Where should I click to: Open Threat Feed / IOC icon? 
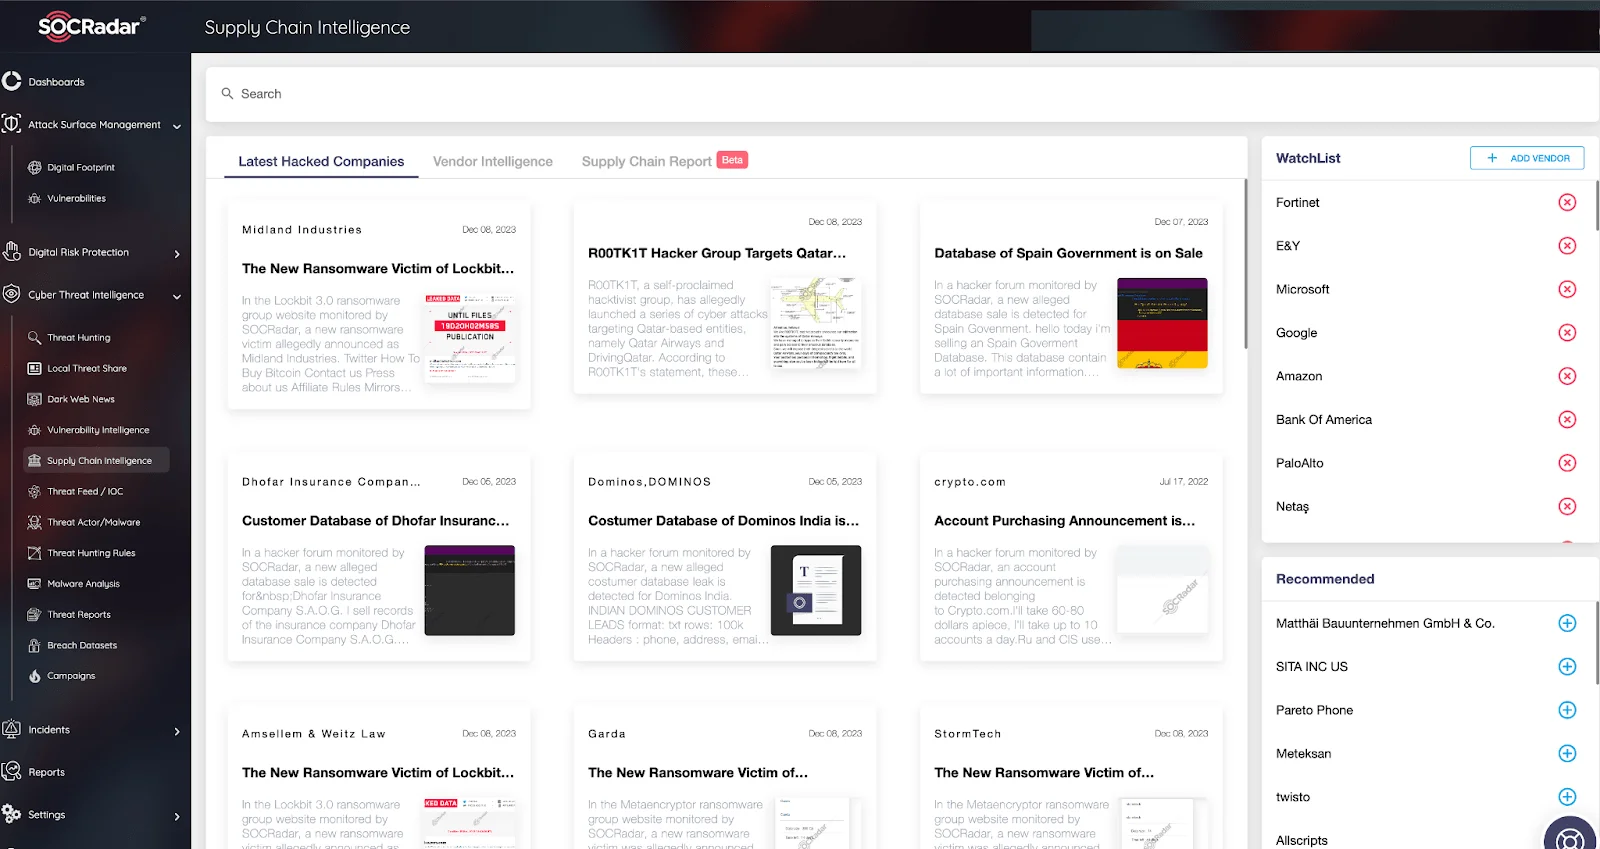pyautogui.click(x=35, y=491)
